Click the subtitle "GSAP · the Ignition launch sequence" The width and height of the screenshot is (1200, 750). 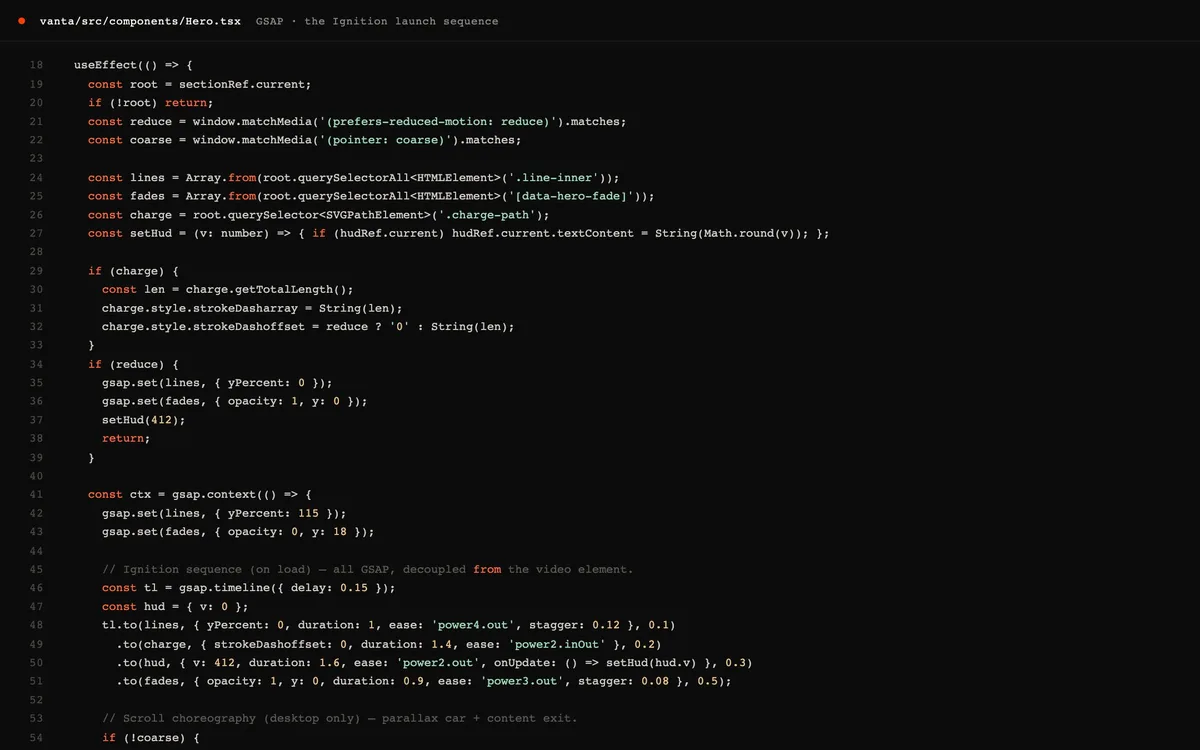(x=377, y=21)
